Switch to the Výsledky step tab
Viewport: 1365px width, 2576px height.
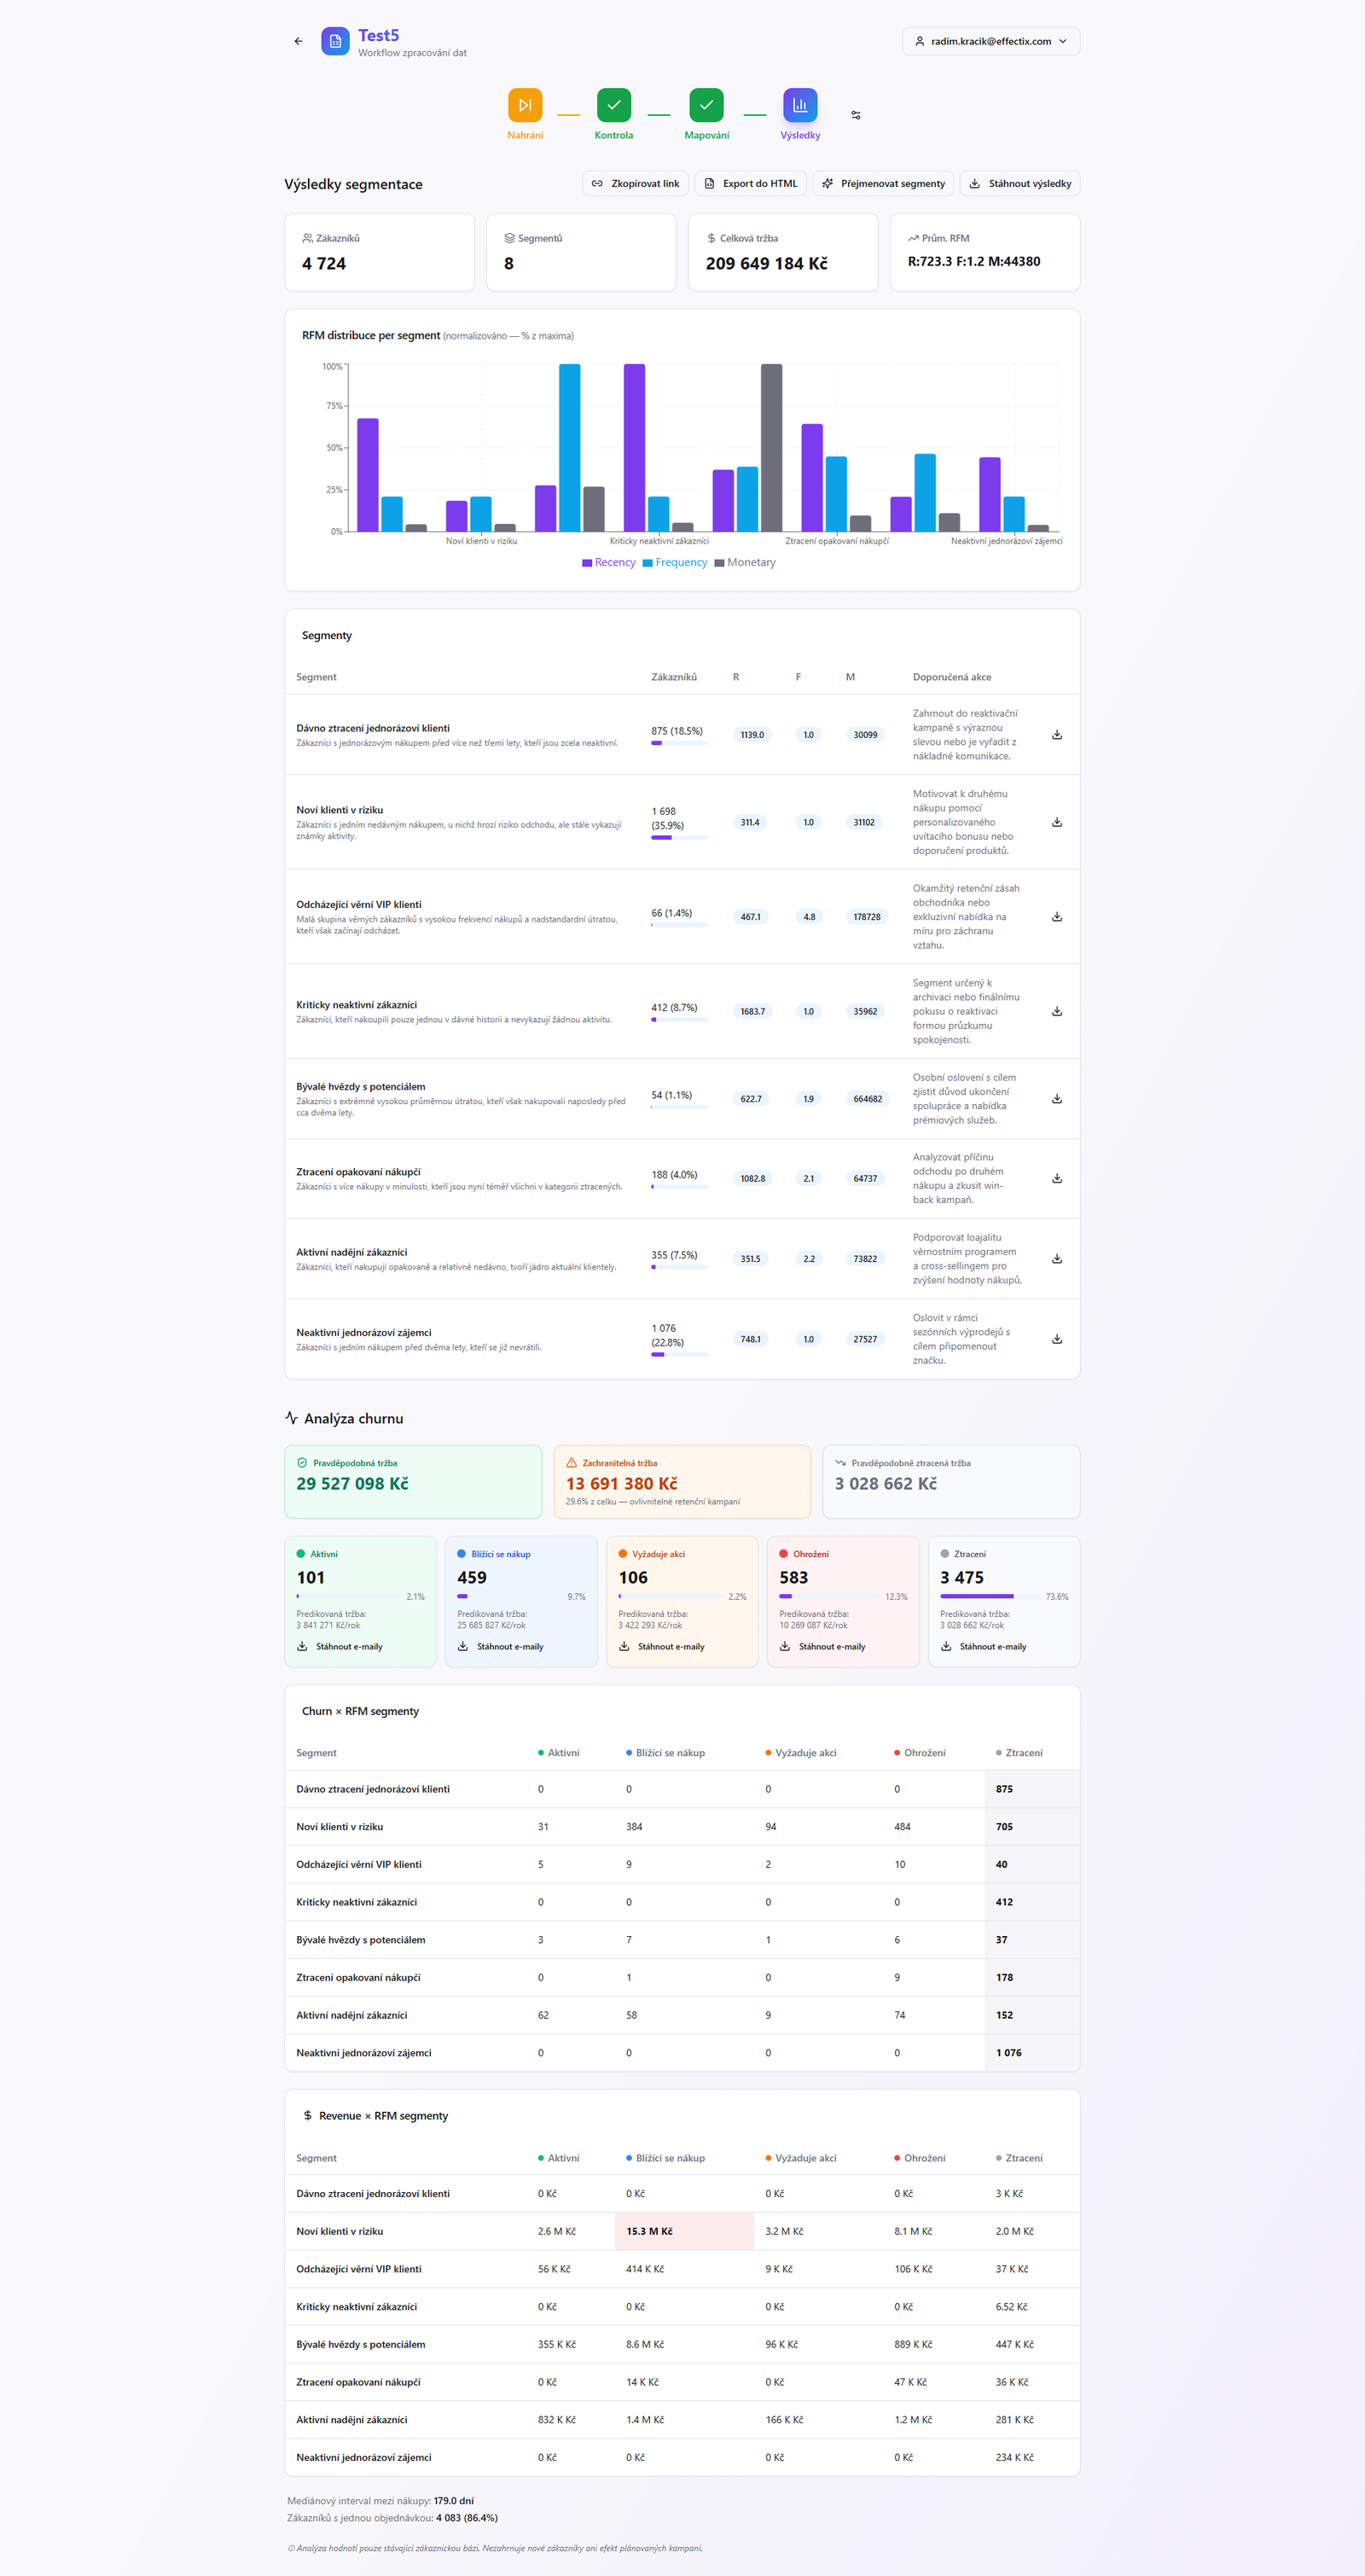coord(800,105)
